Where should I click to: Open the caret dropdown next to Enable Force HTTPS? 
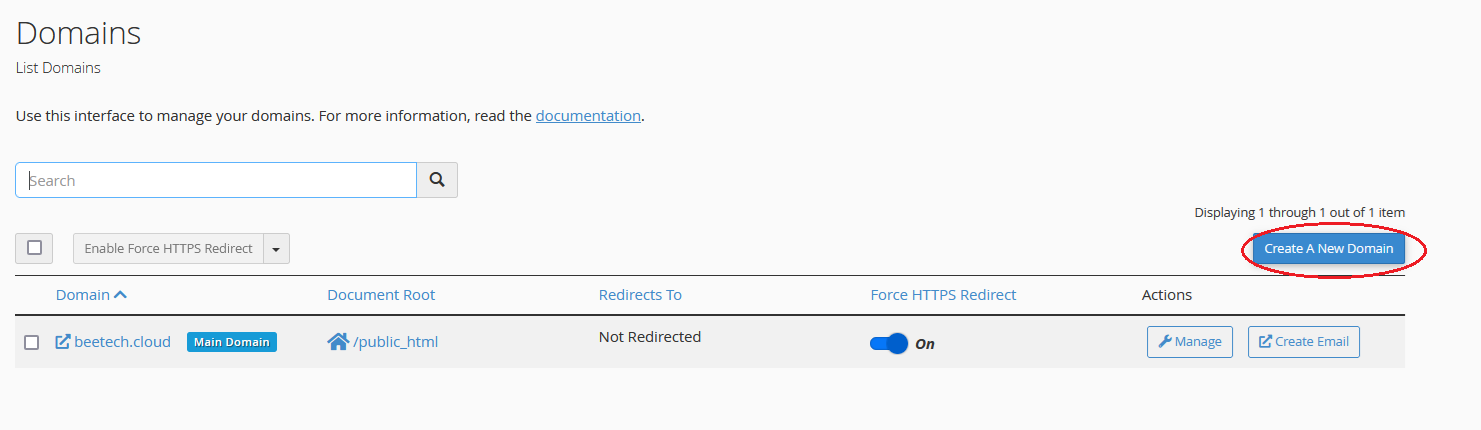tap(276, 249)
